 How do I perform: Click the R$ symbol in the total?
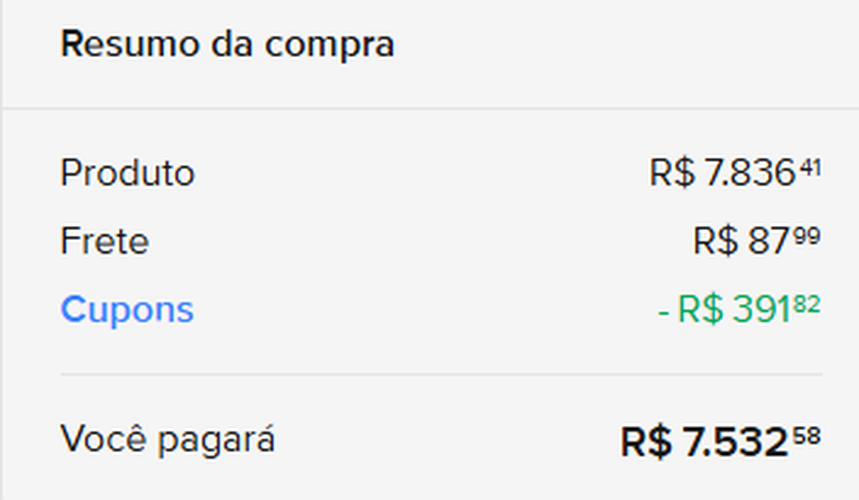pyautogui.click(x=648, y=442)
